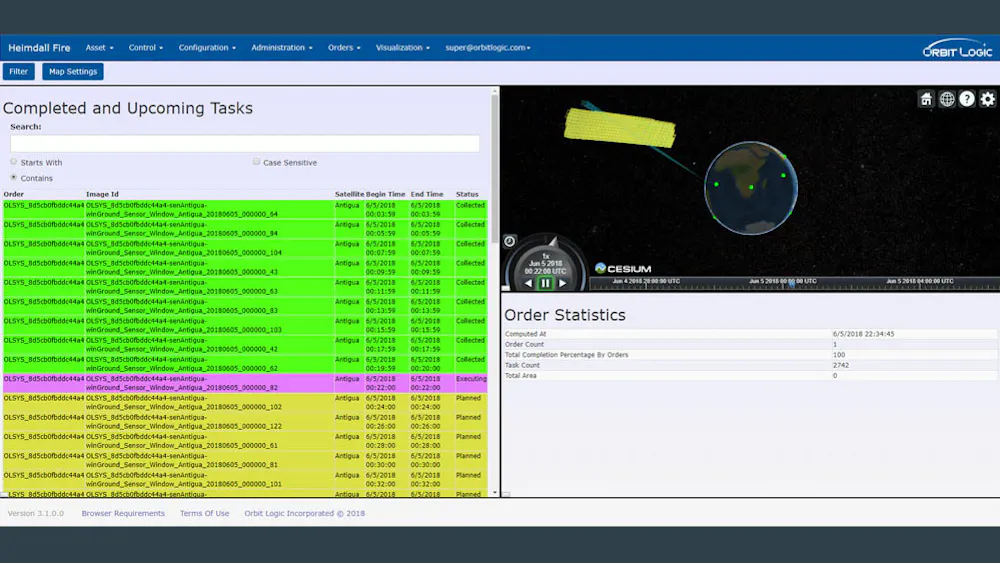Open Map Settings
Viewport: 1000px width, 563px height.
click(73, 71)
